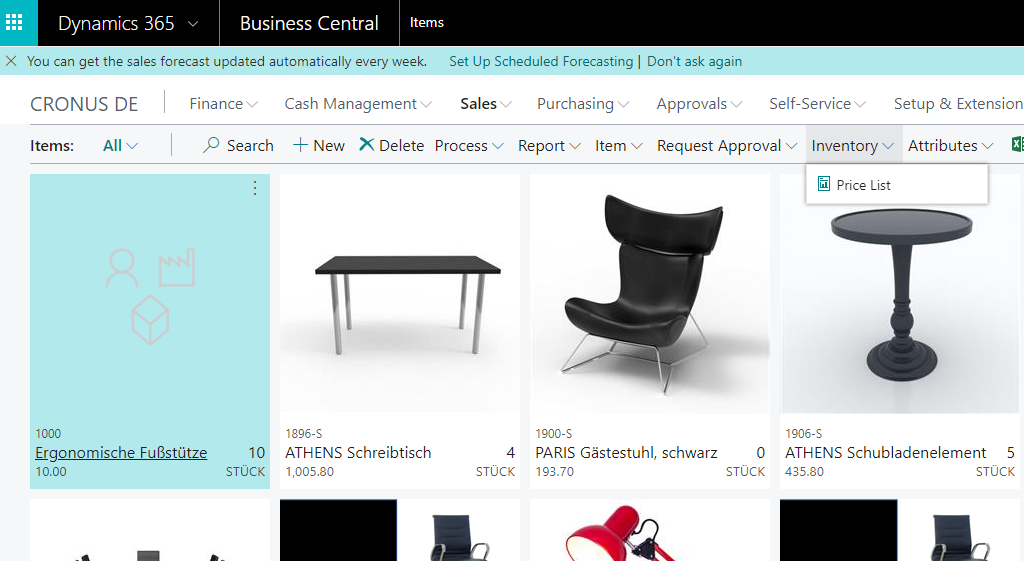The image size is (1024, 561).
Task: Select the ATHENS Schreibtisch item thumbnail
Action: [400, 295]
